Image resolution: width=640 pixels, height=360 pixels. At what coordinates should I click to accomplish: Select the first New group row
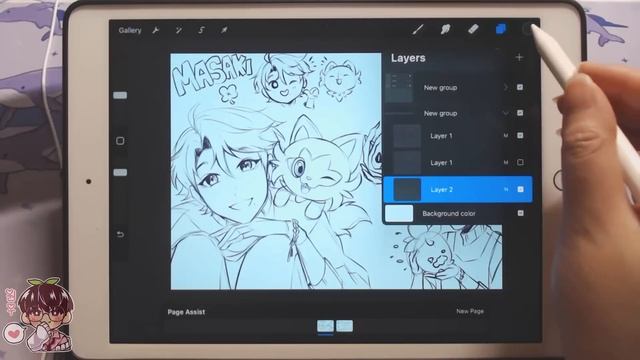(x=457, y=87)
